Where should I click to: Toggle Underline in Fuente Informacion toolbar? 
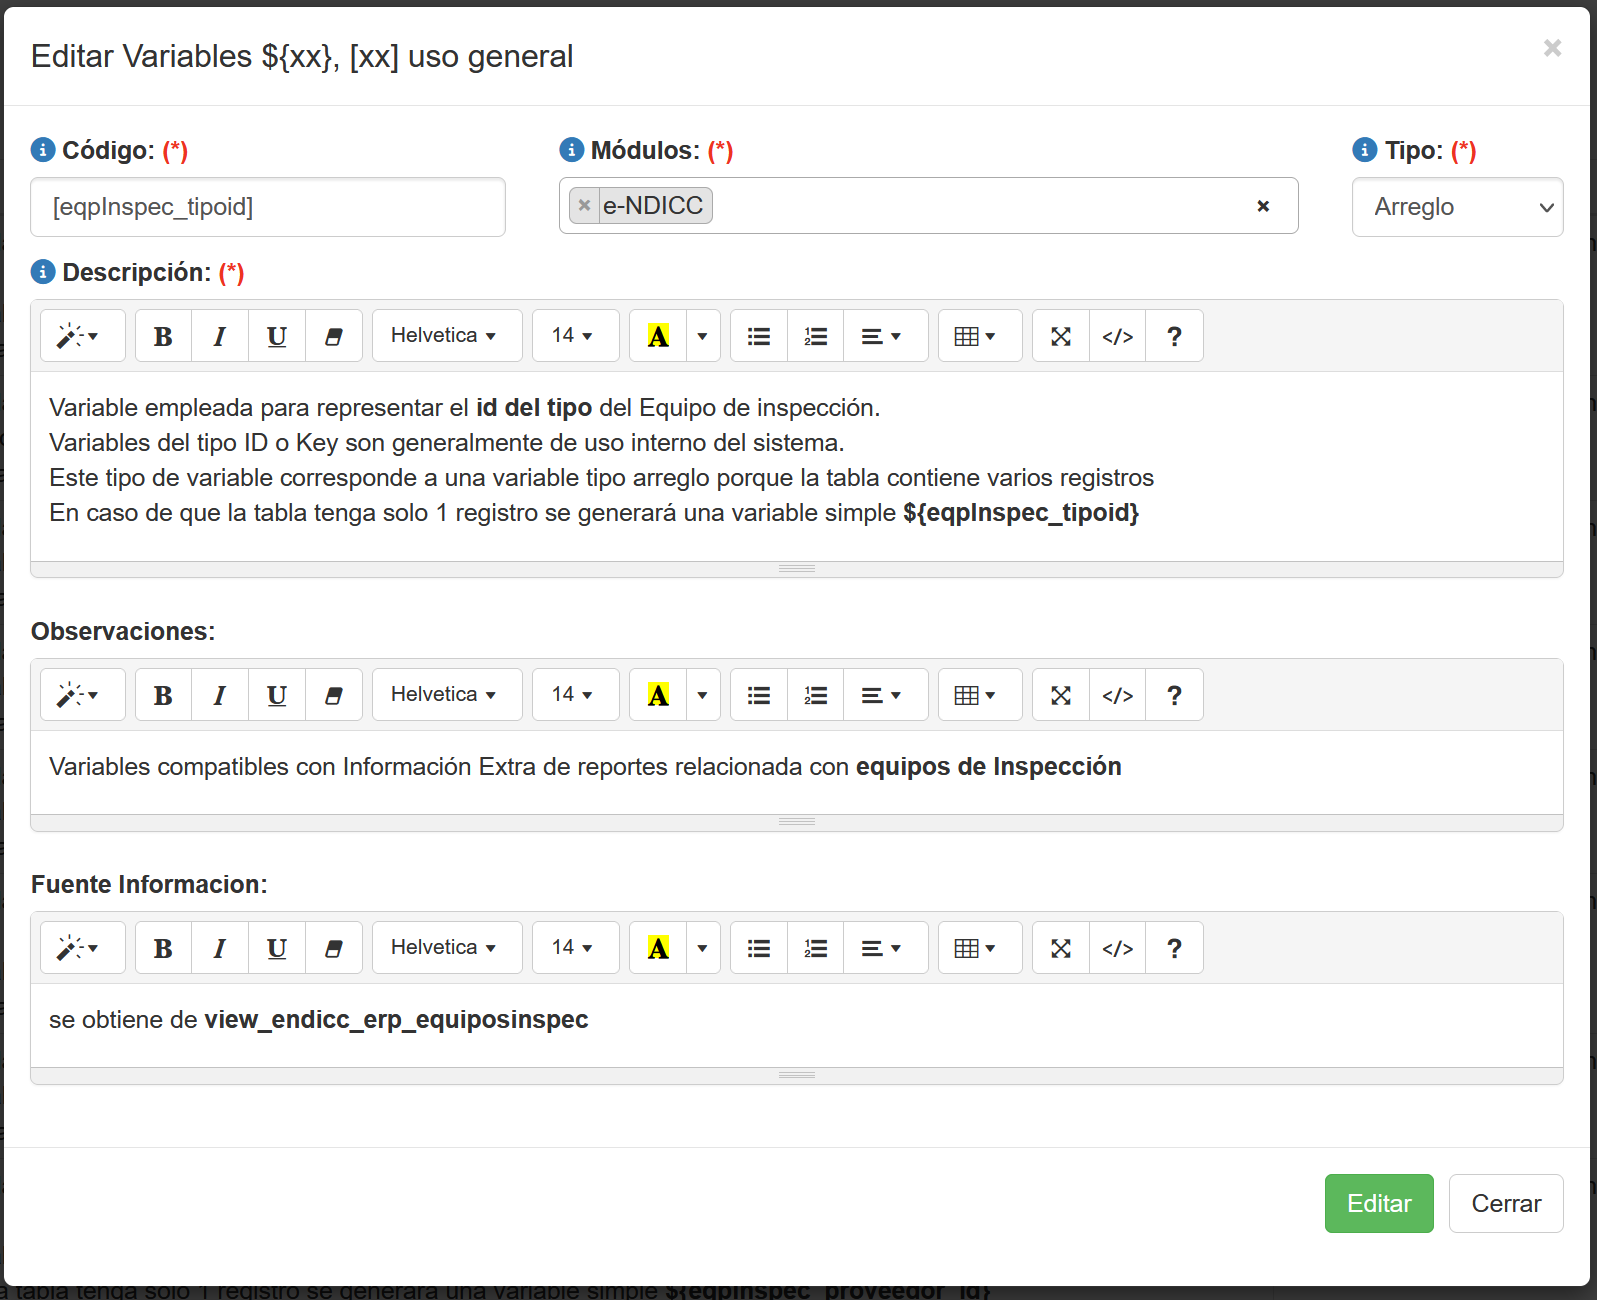click(277, 948)
